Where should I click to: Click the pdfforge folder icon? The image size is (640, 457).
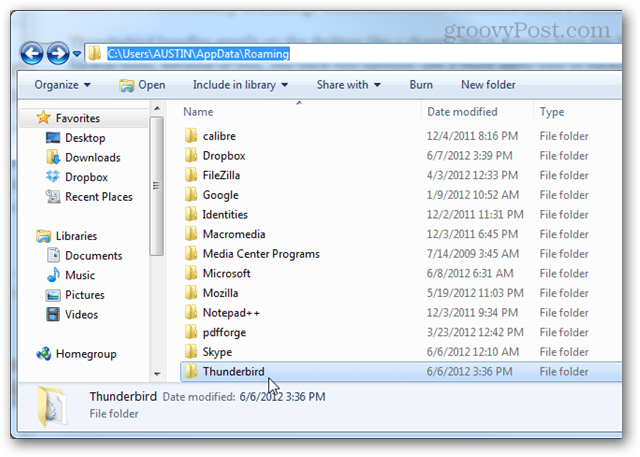[x=191, y=331]
